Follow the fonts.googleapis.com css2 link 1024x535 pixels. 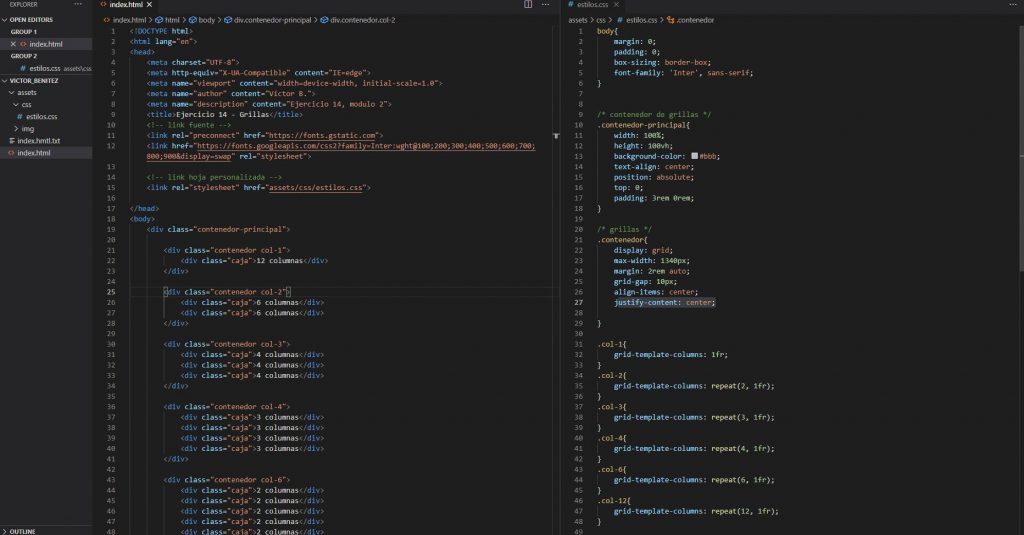coord(366,146)
